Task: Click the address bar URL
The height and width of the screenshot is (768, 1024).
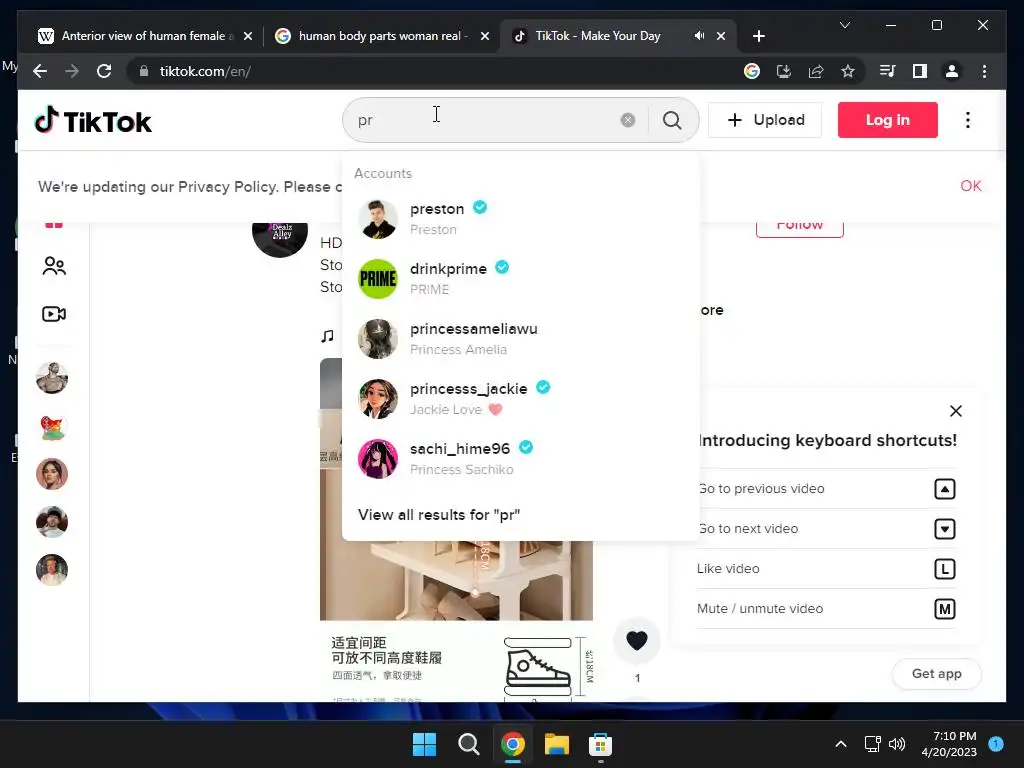Action: (x=205, y=71)
